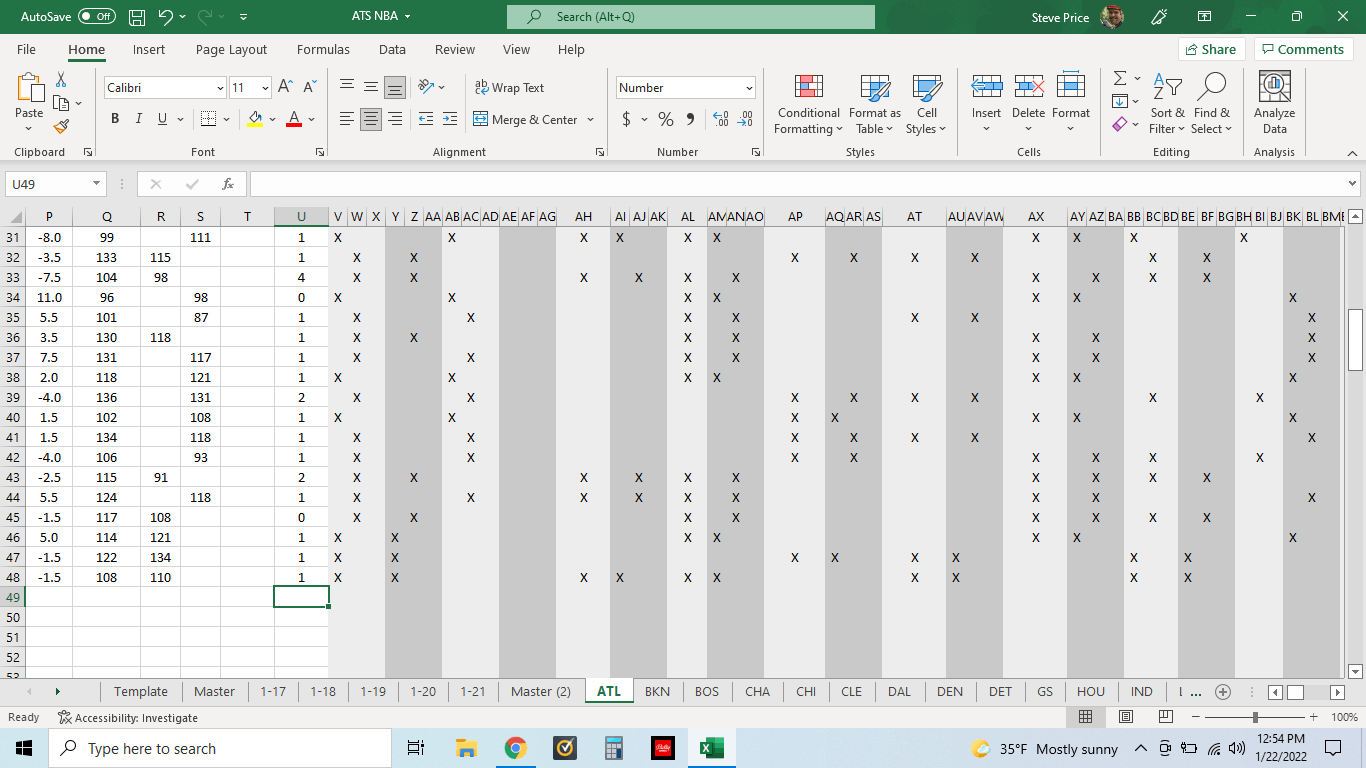
Task: Click the Increase Font Size icon
Action: click(286, 88)
